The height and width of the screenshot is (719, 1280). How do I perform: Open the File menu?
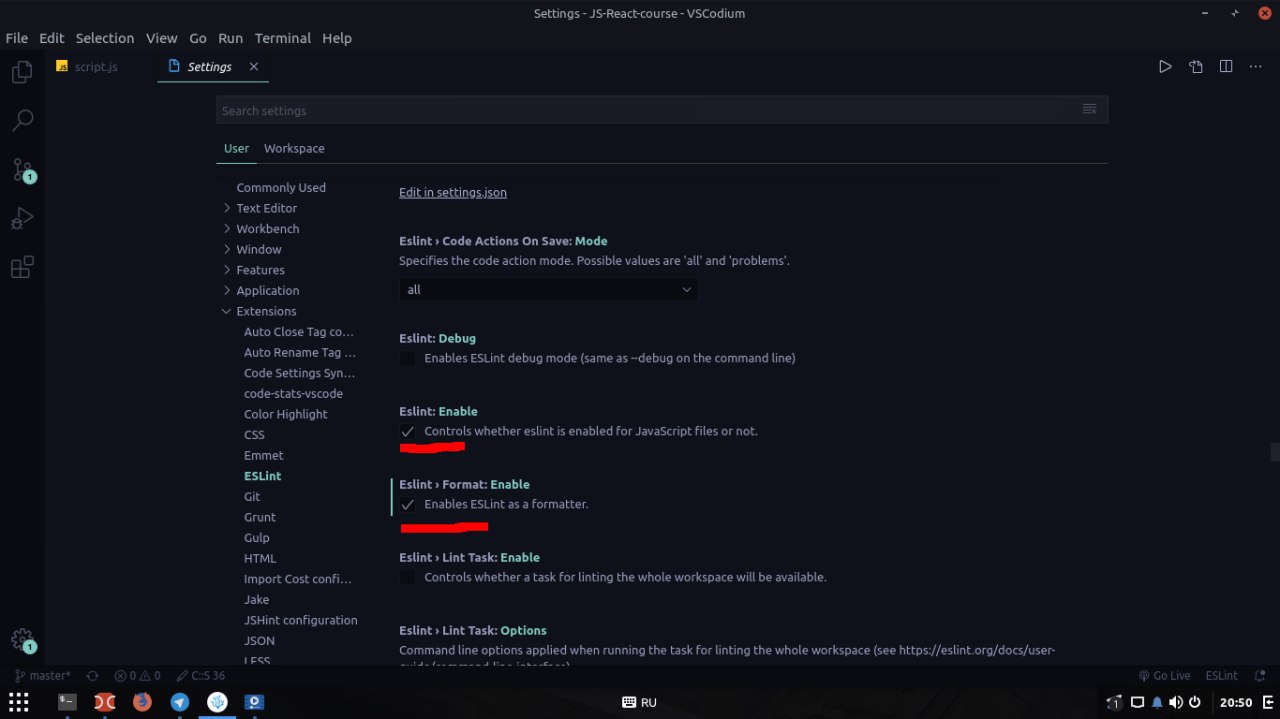tap(17, 38)
